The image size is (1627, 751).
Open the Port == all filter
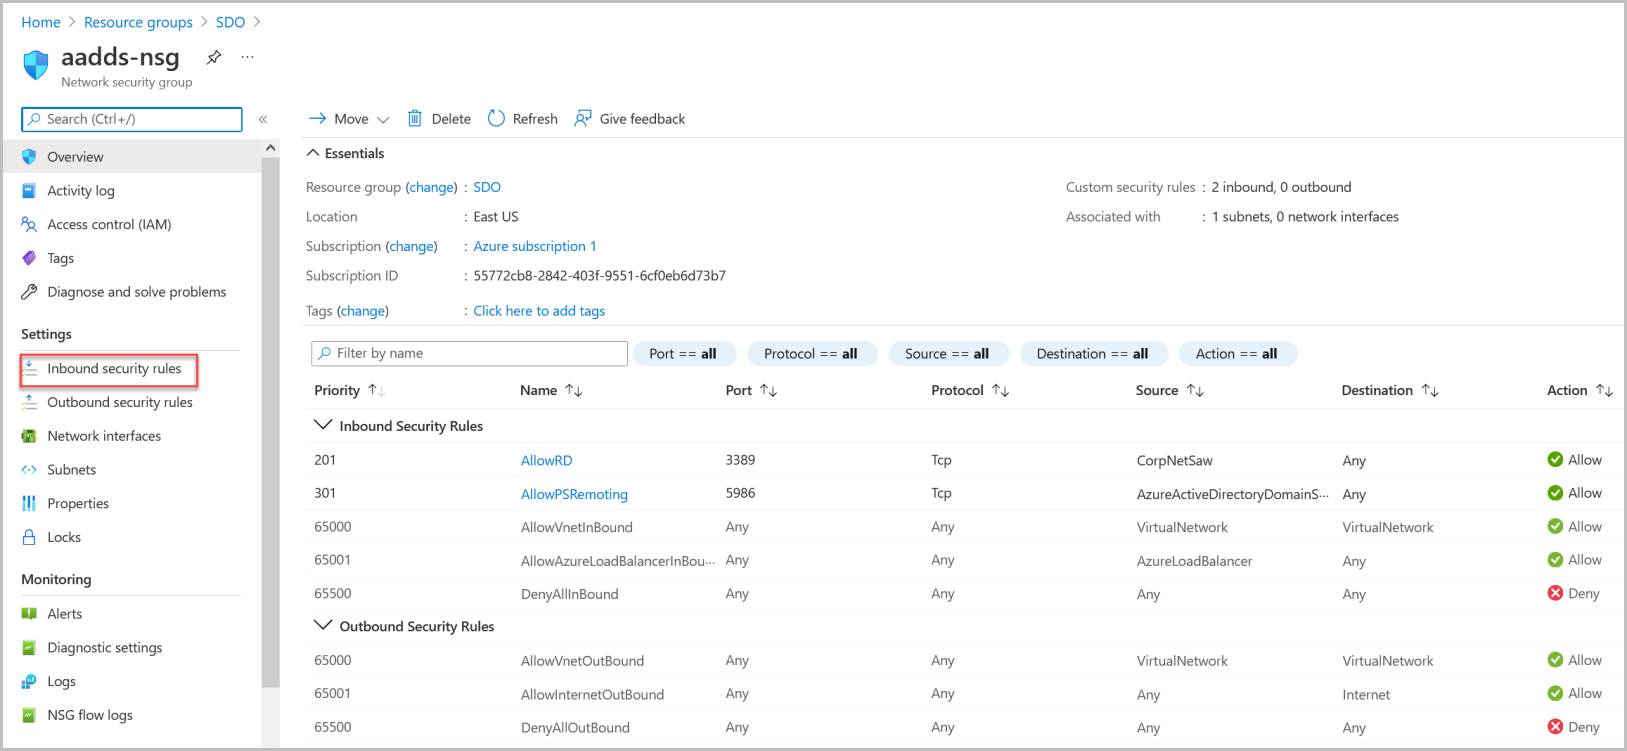coord(684,354)
